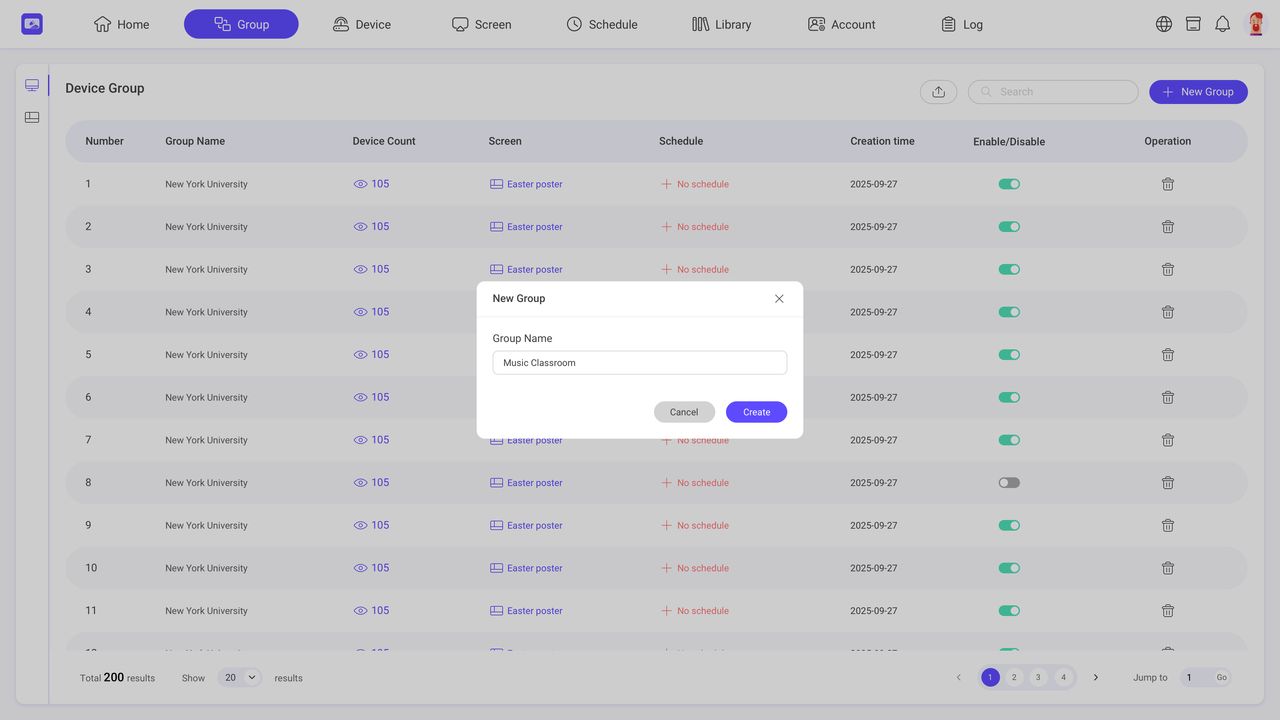
Task: Enable group in row 8
Action: [x=1009, y=483]
